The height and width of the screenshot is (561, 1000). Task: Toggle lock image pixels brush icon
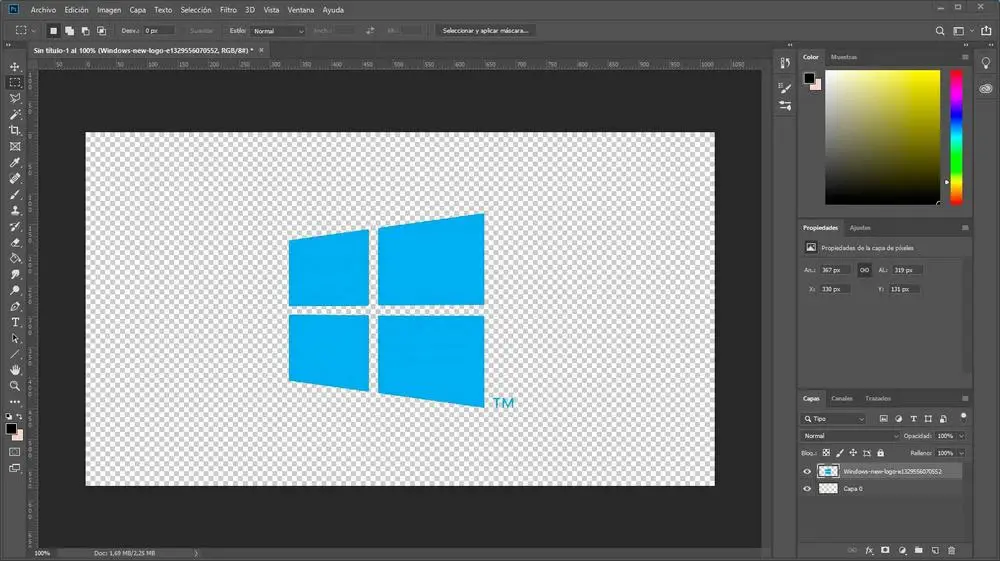(x=839, y=453)
